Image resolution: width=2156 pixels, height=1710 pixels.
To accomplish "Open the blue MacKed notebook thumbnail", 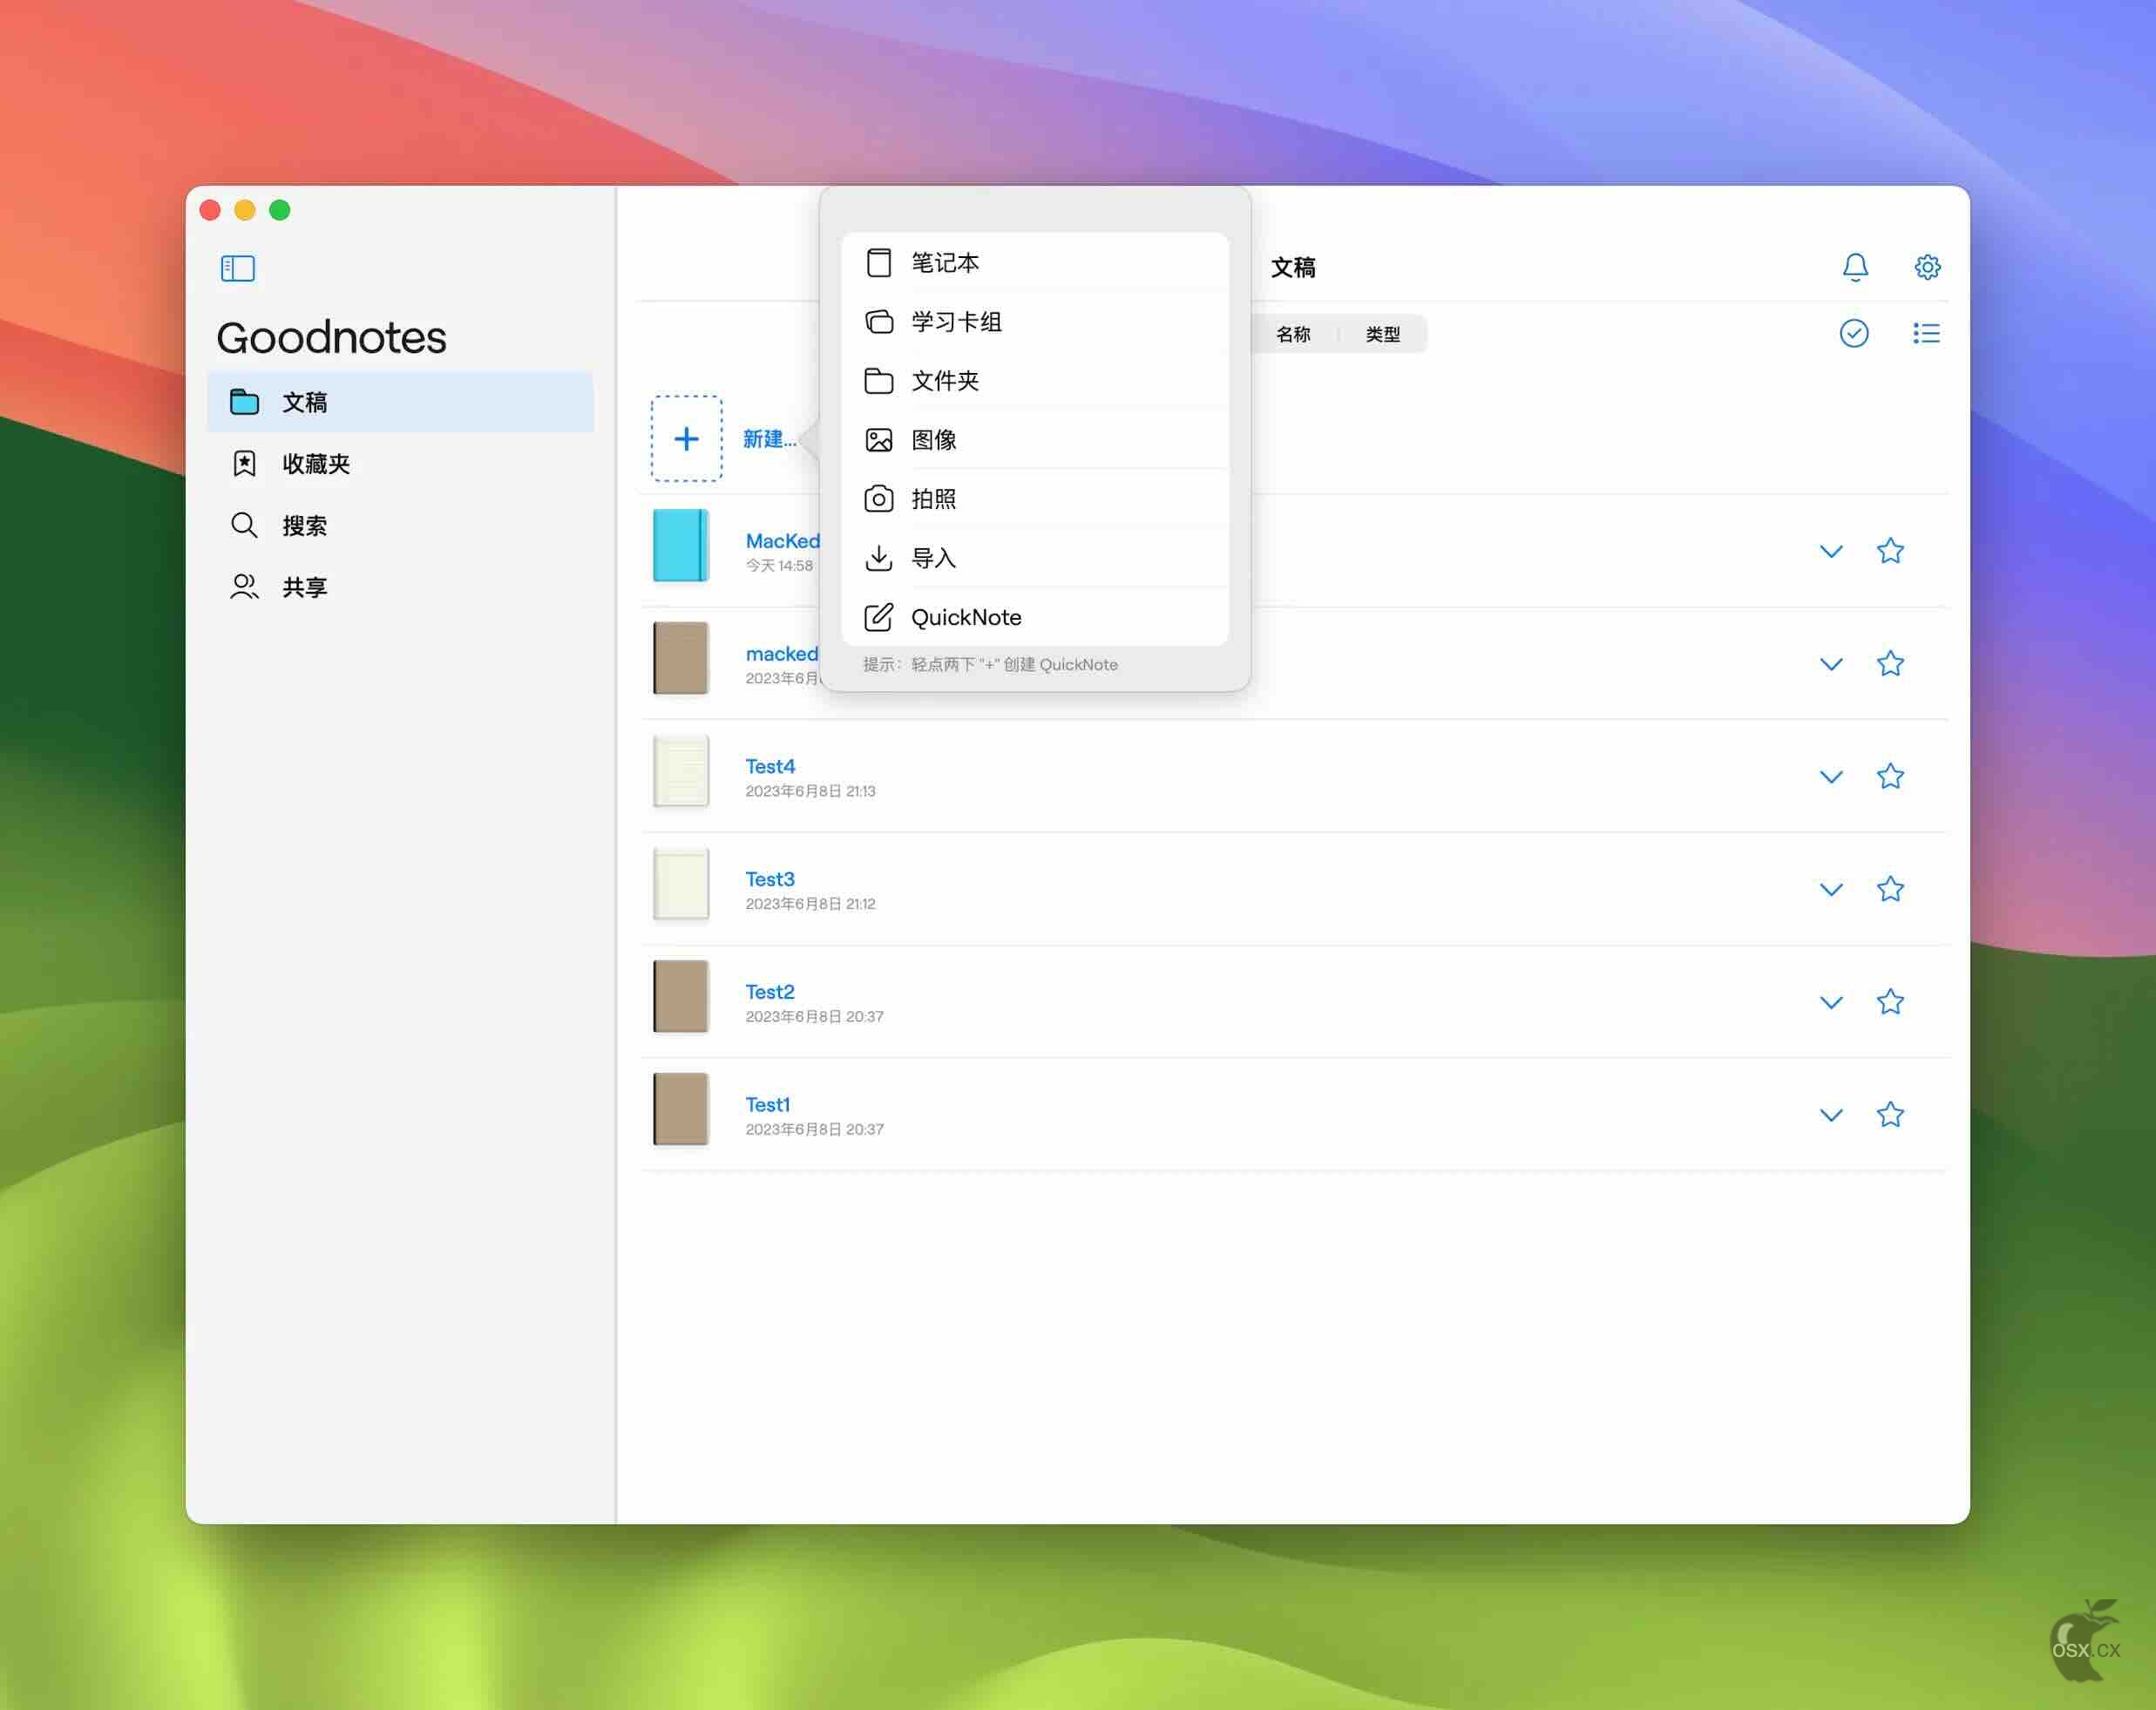I will (x=681, y=546).
